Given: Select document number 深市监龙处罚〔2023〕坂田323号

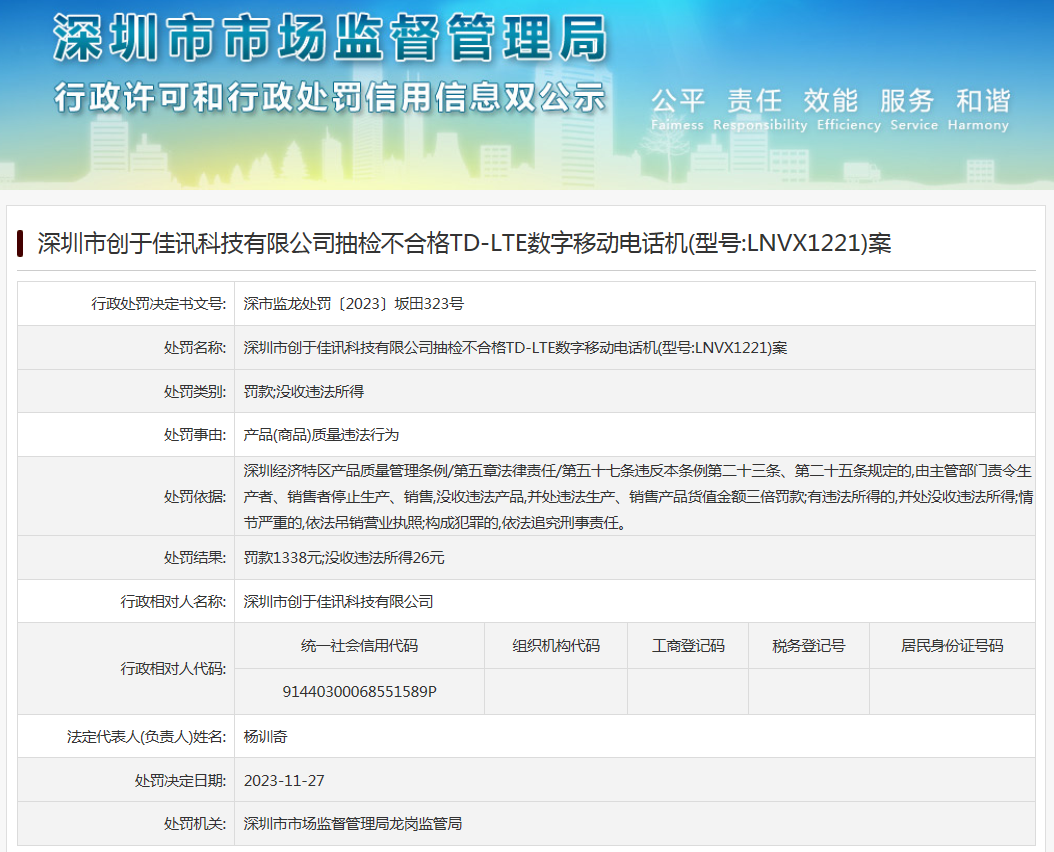Looking at the screenshot, I should coord(354,304).
